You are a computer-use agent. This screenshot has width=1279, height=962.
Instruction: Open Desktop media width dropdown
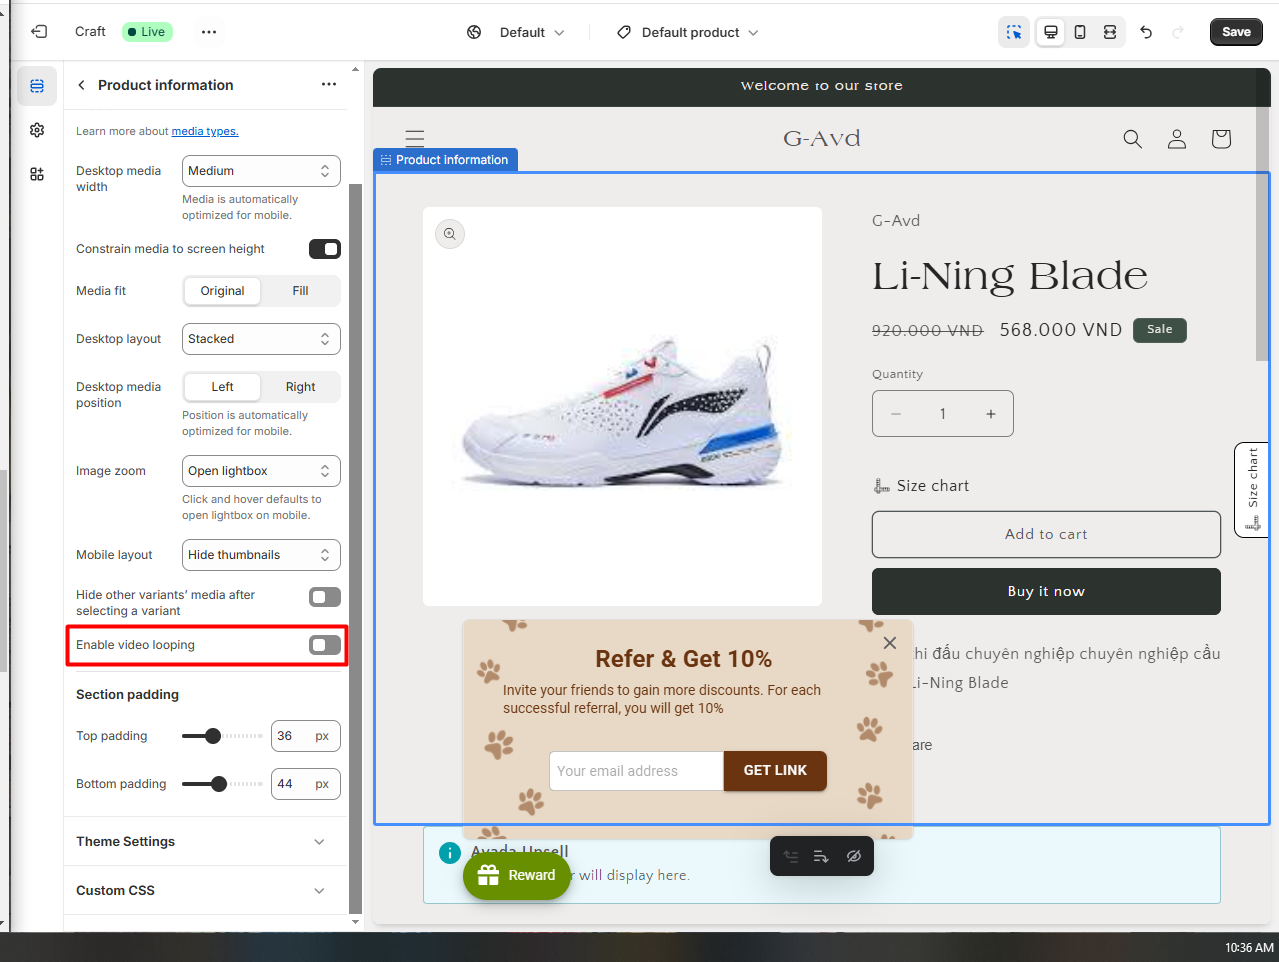point(261,171)
